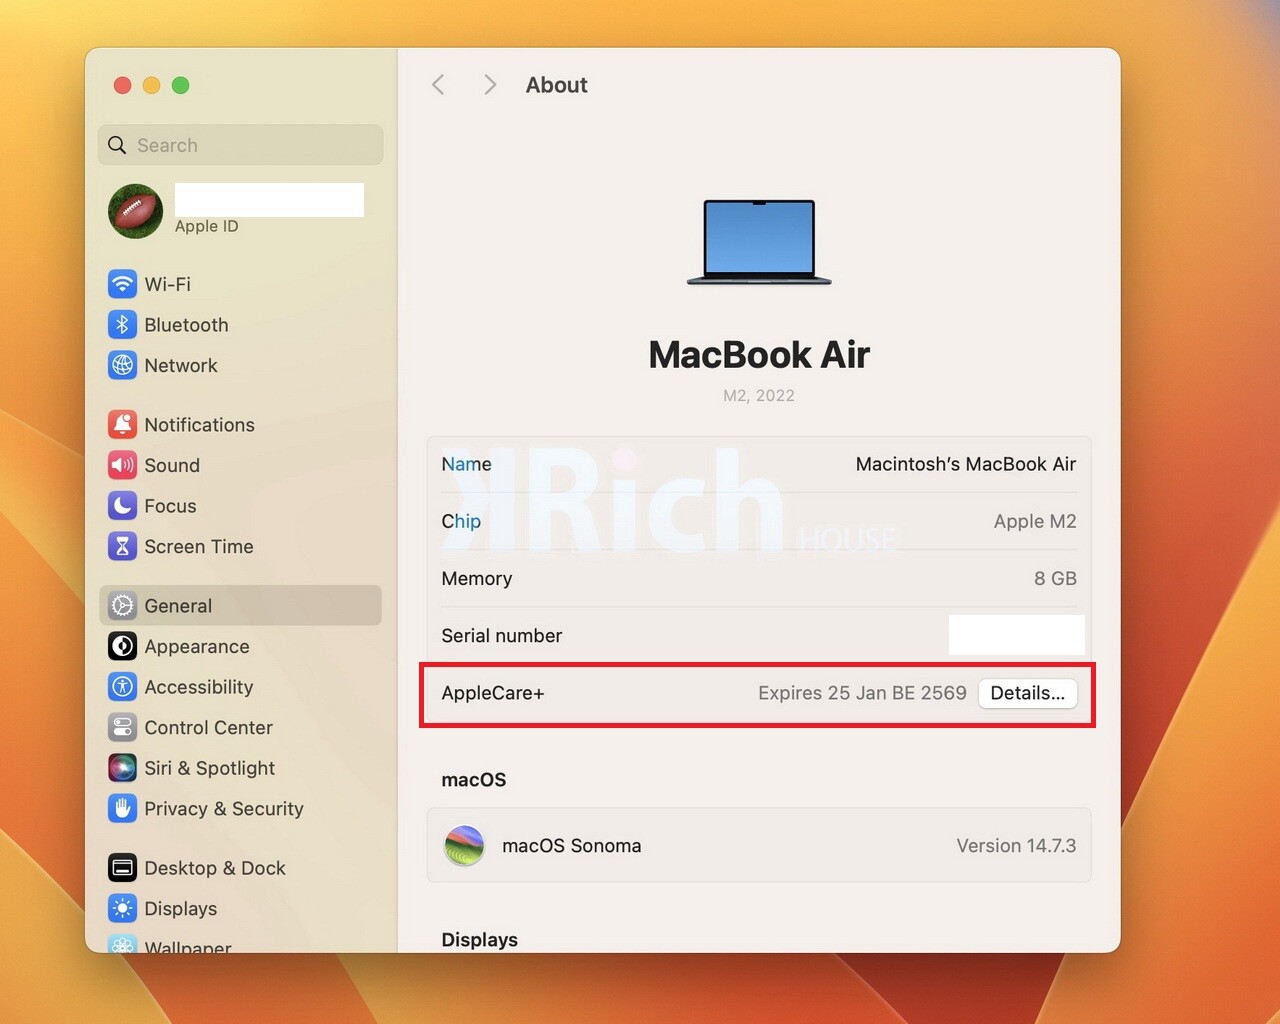
Task: Select Desktop & Dock label
Action: [215, 868]
